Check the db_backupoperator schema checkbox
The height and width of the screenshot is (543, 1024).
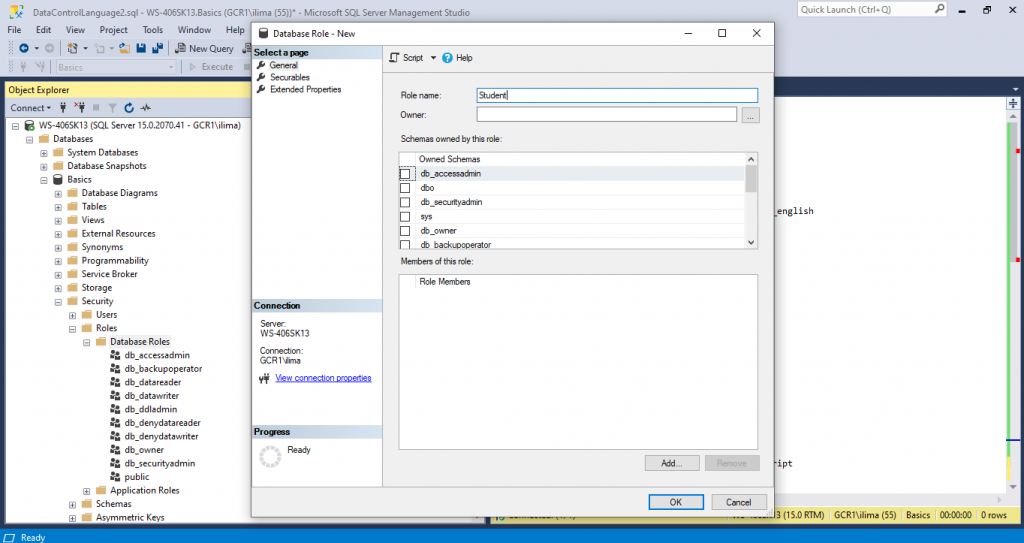point(406,245)
